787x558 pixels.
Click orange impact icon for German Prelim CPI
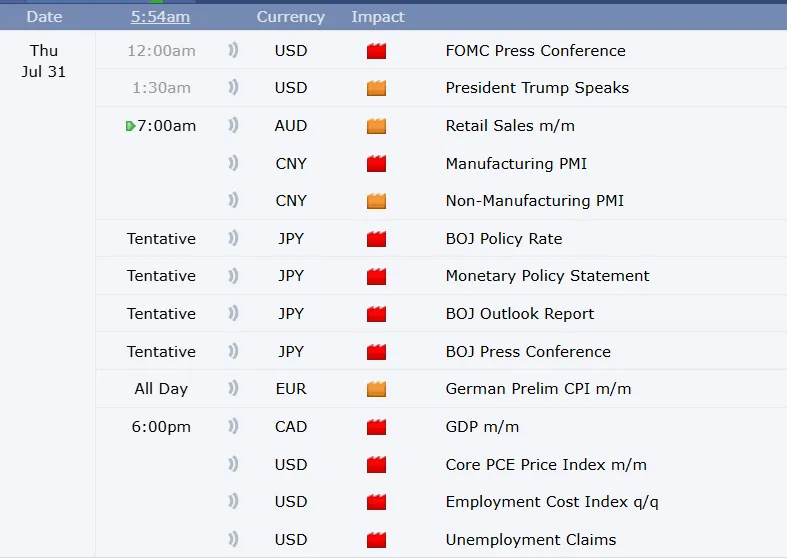[376, 389]
